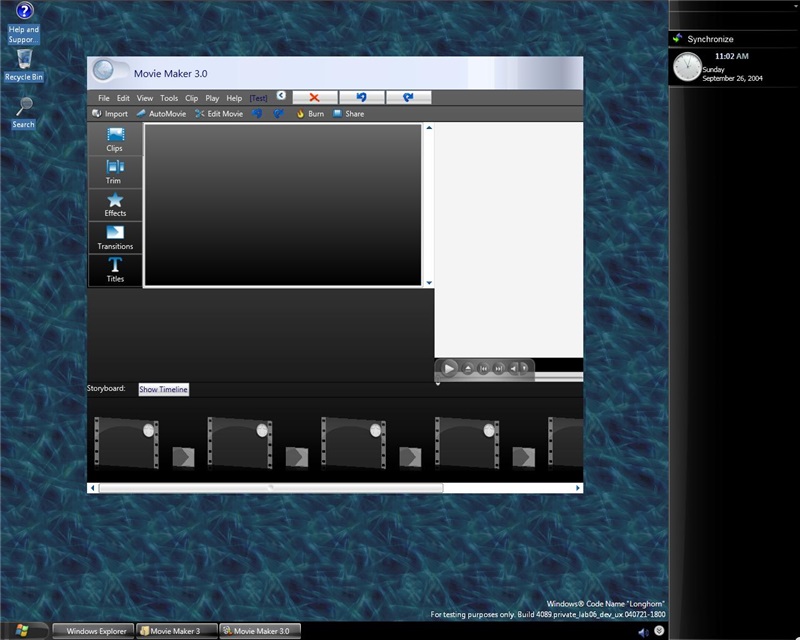Open the Clip menu
The width and height of the screenshot is (800, 640).
tap(191, 98)
